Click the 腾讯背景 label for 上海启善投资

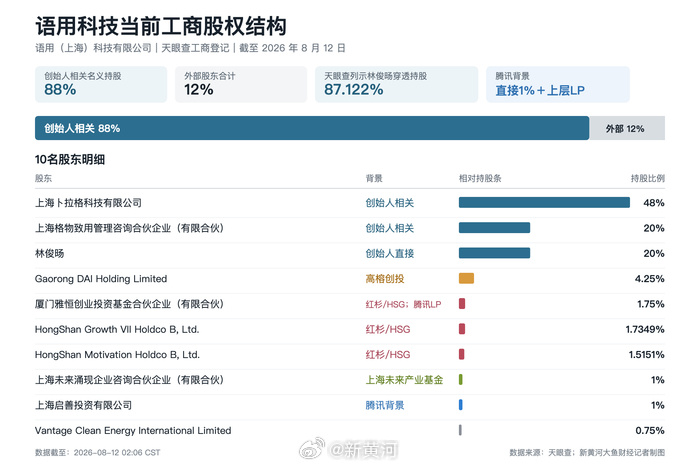pyautogui.click(x=385, y=405)
